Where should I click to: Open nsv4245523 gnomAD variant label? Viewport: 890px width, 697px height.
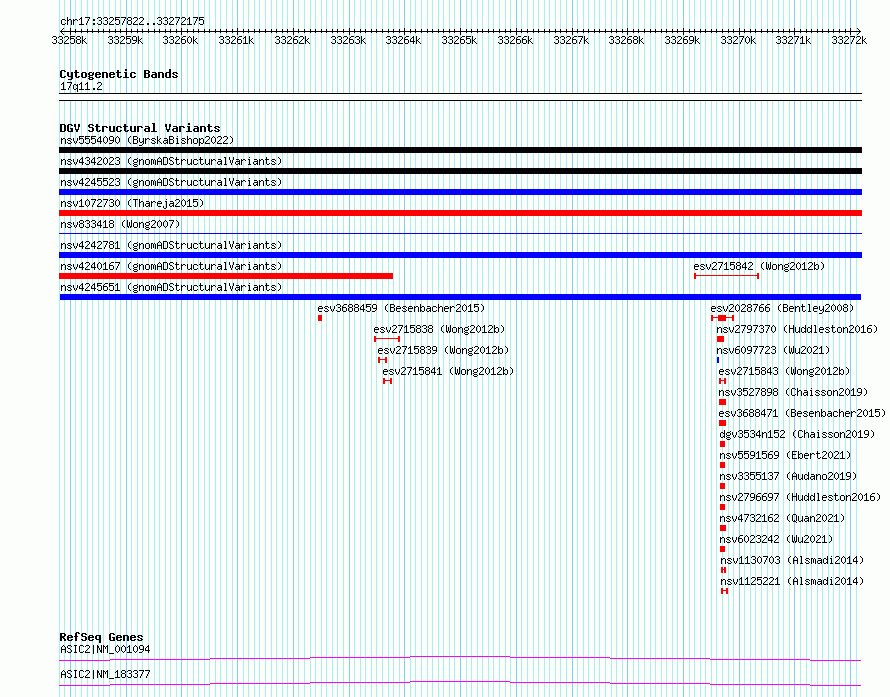click(x=171, y=182)
